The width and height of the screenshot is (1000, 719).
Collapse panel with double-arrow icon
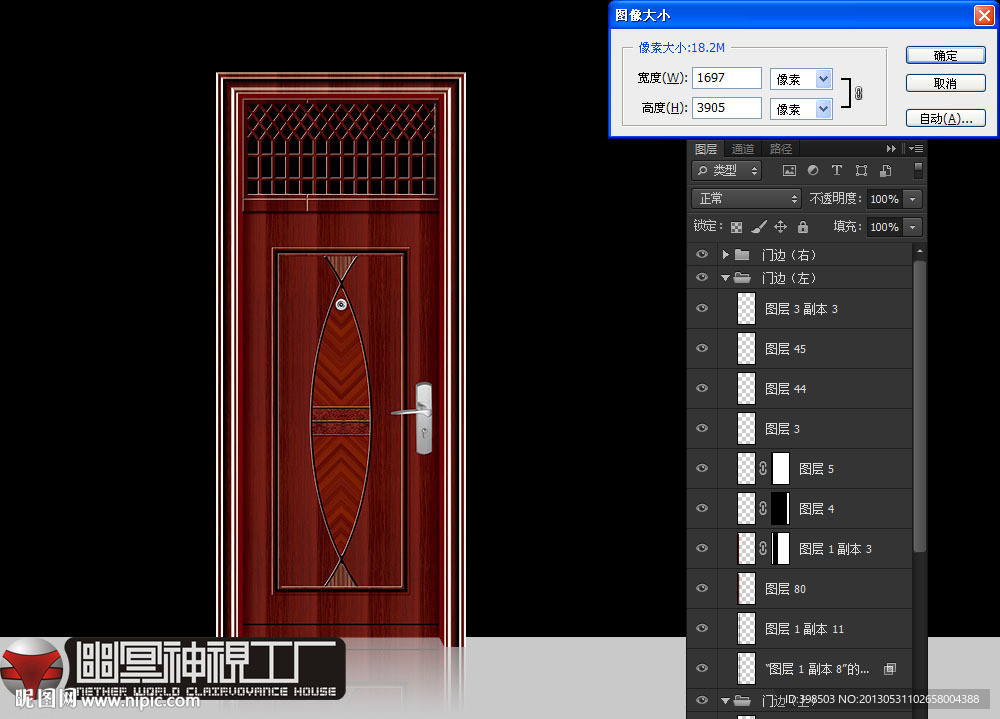click(x=891, y=149)
